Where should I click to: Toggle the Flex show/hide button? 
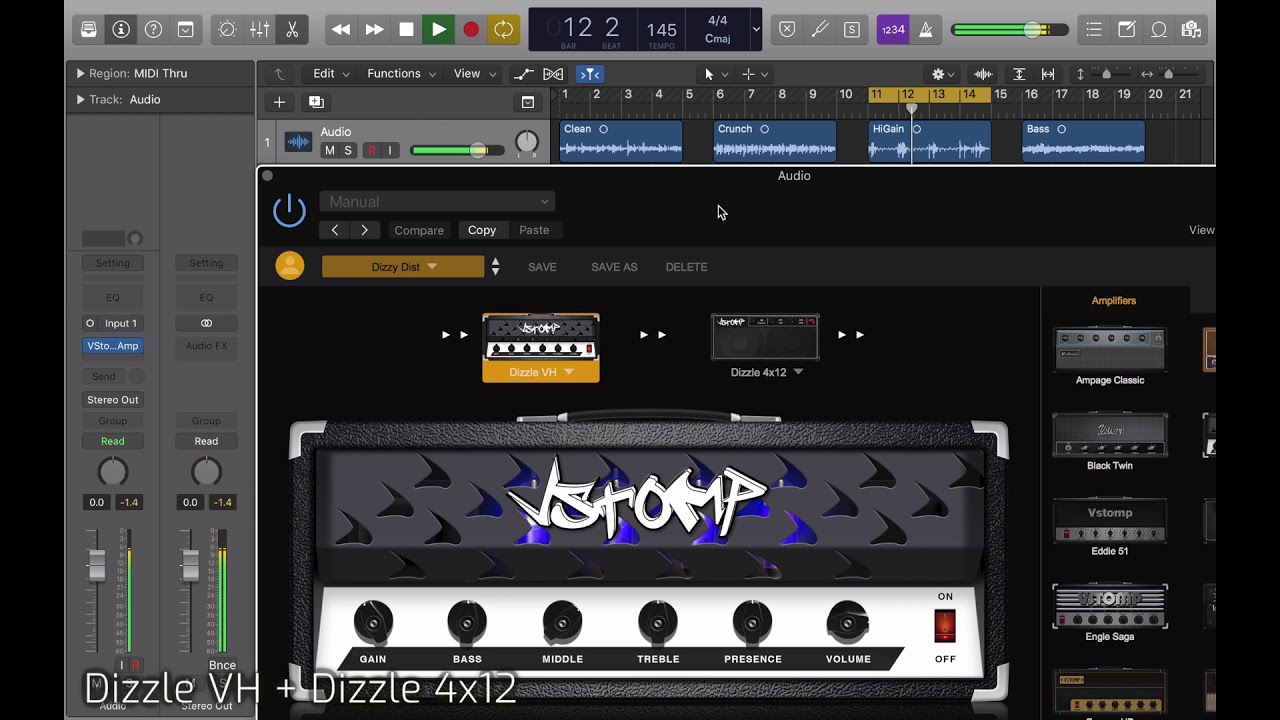pos(553,74)
